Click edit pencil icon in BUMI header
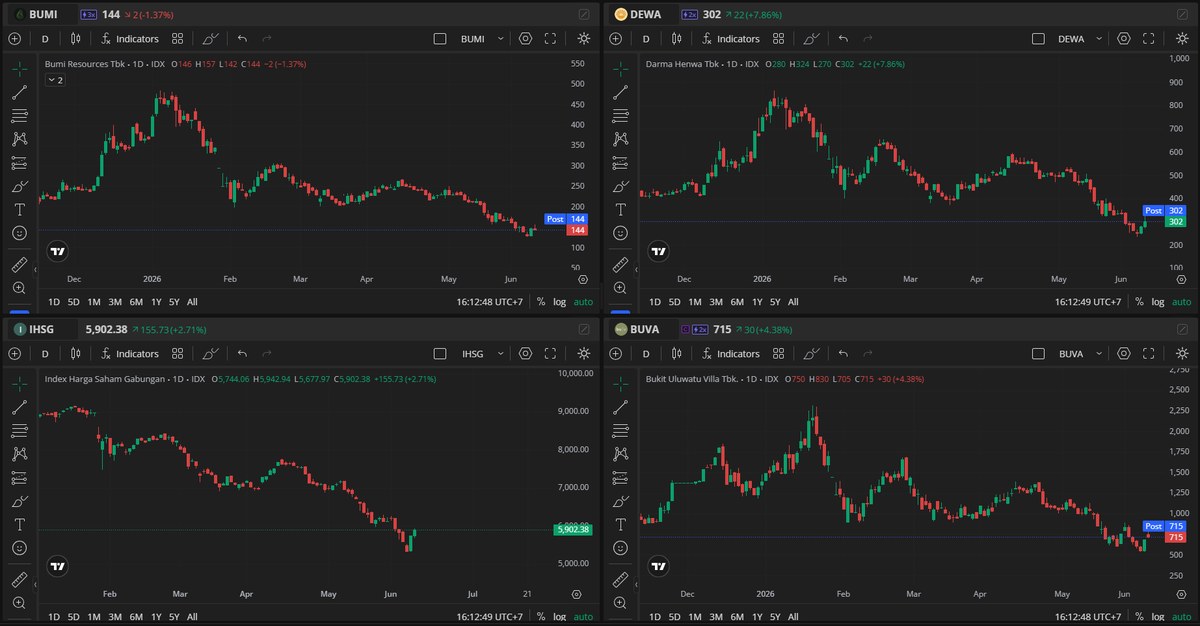1200x626 pixels. [584, 15]
